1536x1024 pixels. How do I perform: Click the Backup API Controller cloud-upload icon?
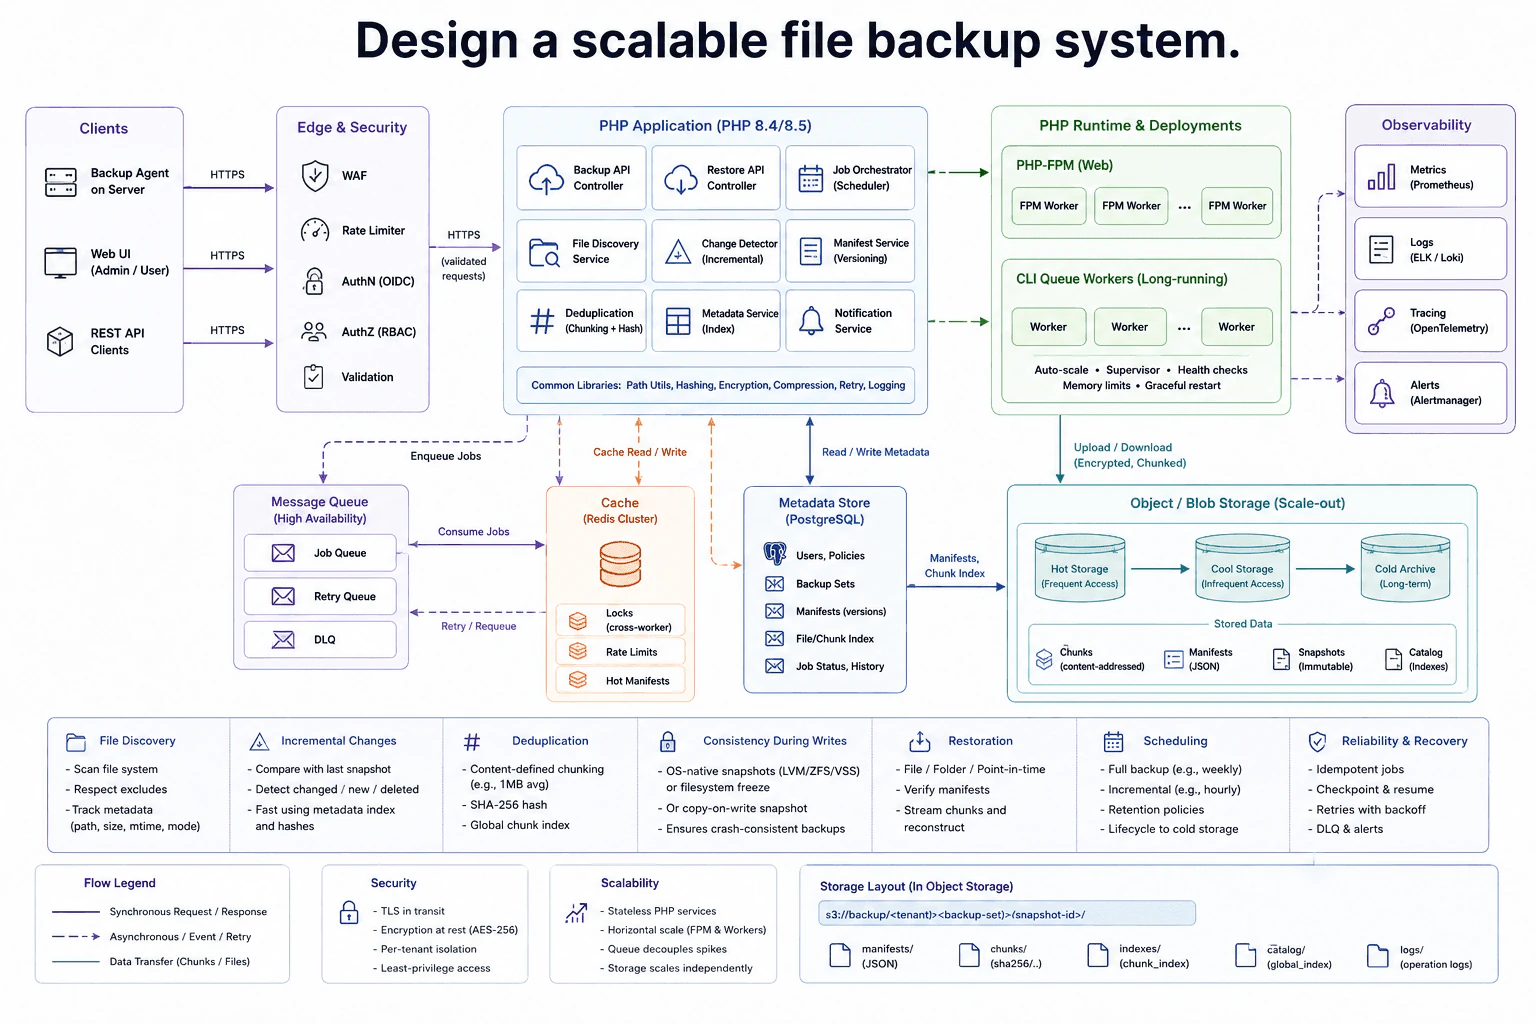point(546,179)
